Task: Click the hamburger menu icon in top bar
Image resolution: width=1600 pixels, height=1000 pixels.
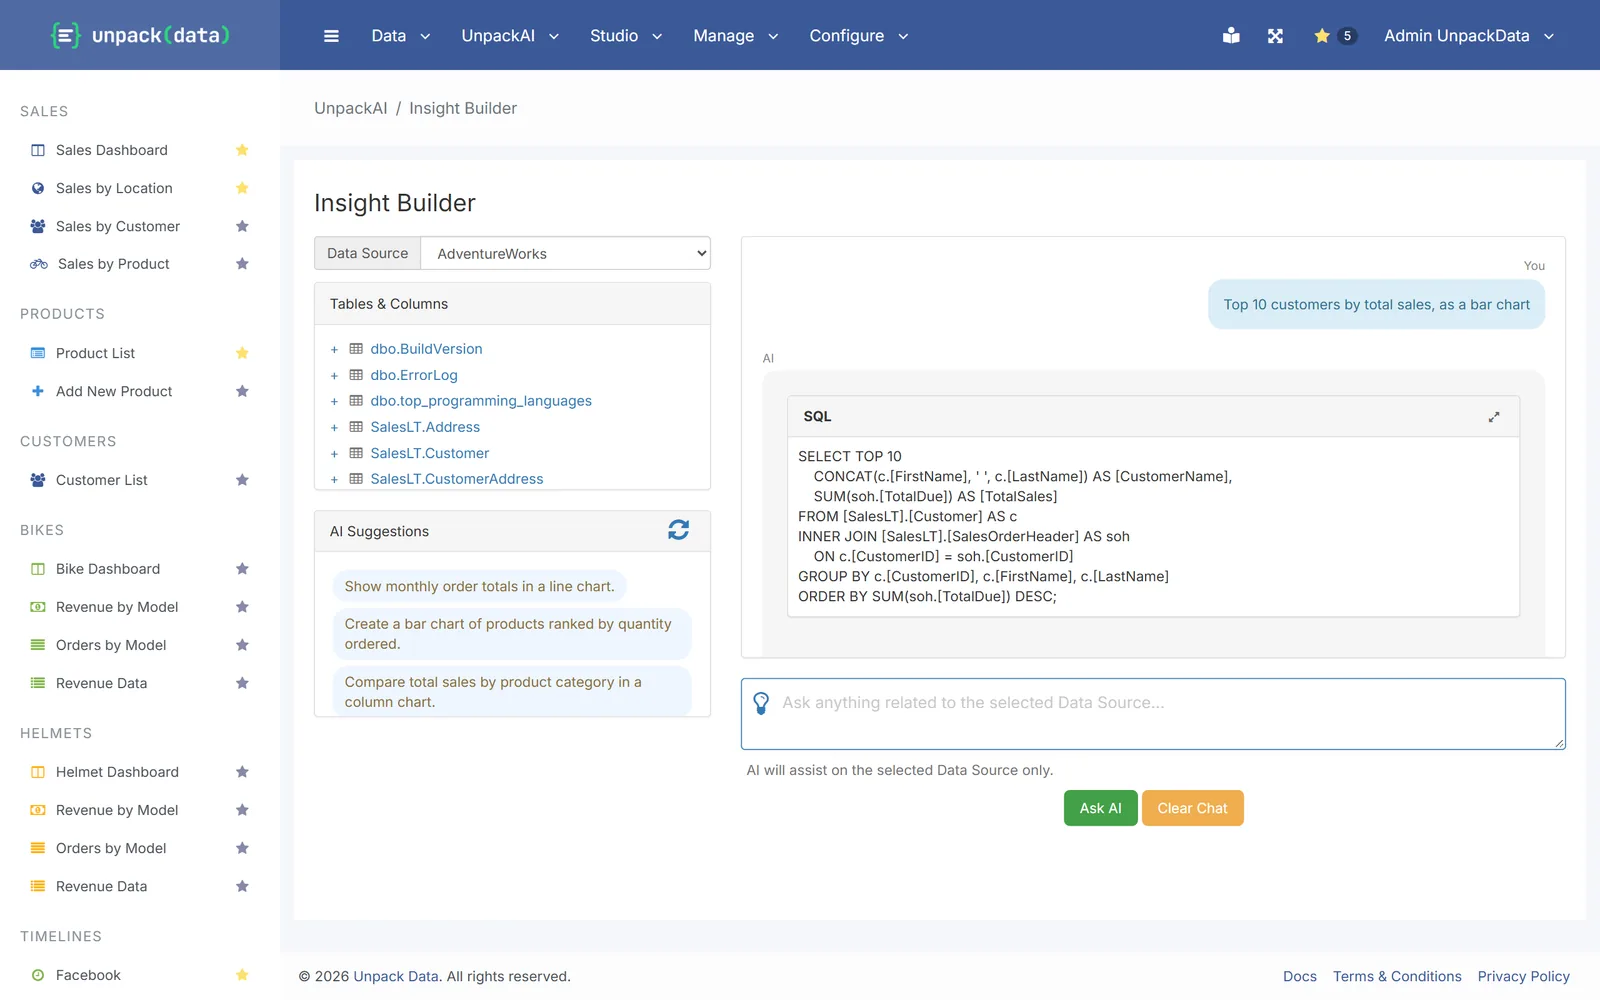Action: 331,36
